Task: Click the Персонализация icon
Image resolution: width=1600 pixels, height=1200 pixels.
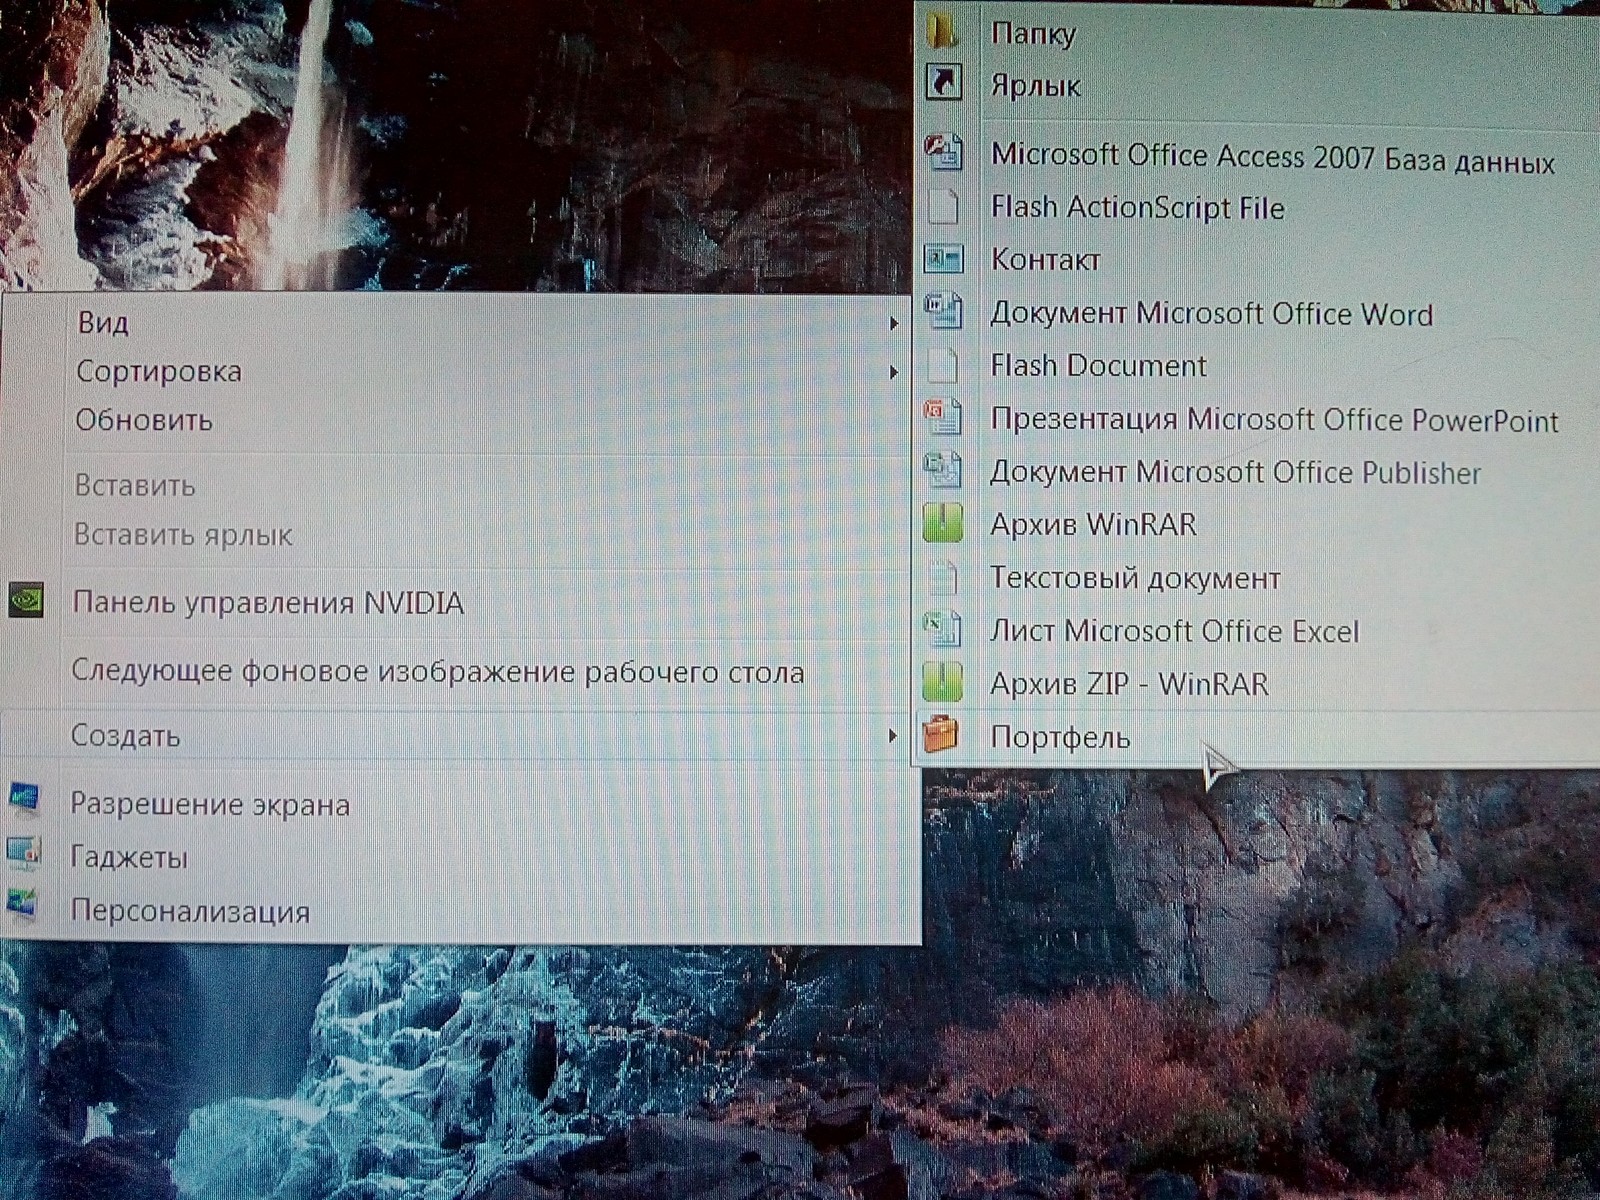Action: tap(22, 904)
